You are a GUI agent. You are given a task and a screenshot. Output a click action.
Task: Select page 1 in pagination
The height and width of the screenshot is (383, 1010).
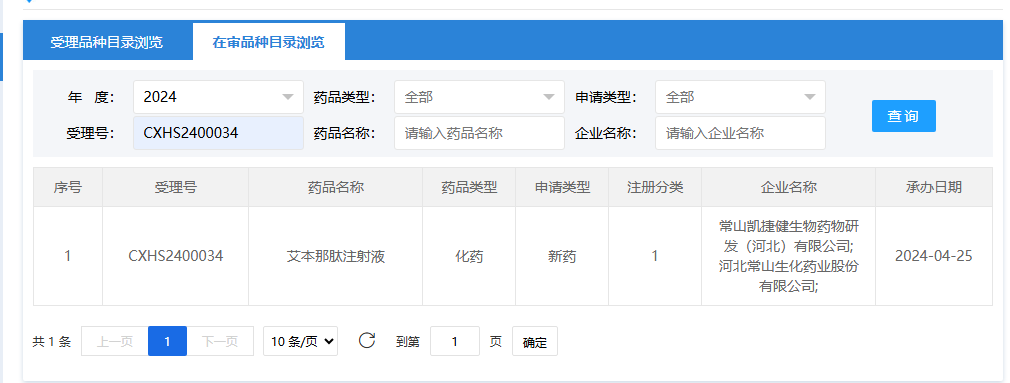(x=167, y=341)
